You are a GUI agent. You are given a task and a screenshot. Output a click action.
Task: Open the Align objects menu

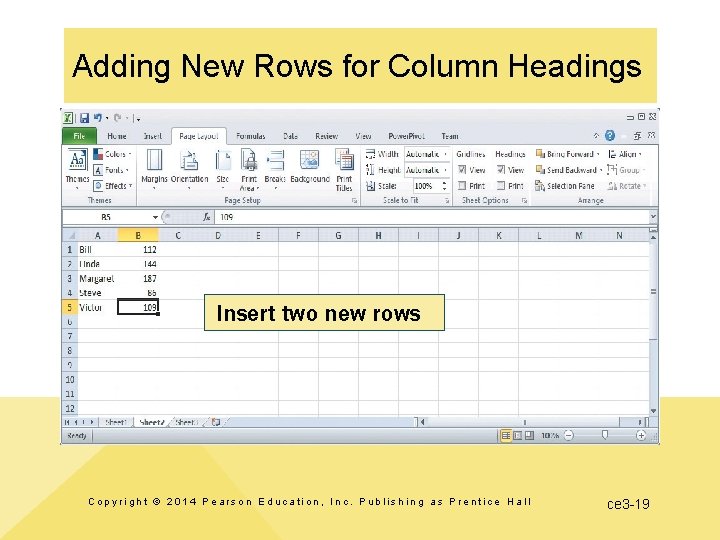pos(624,154)
